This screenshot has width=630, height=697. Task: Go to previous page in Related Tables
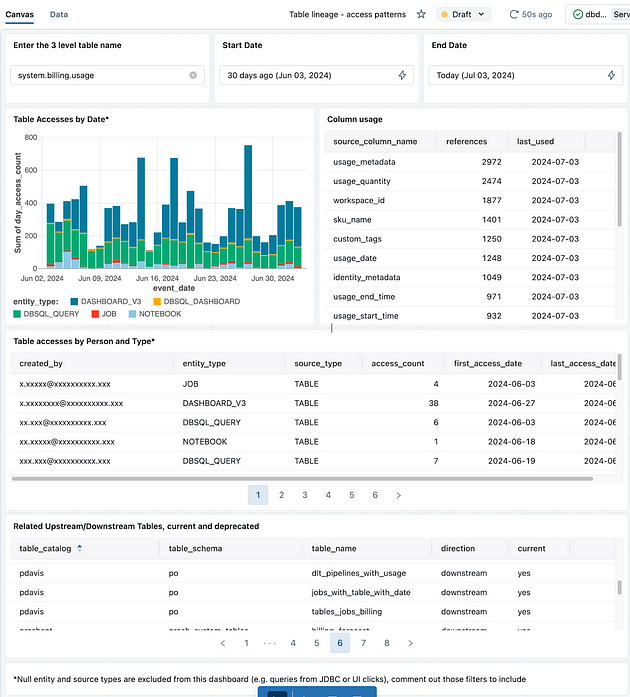[223, 643]
